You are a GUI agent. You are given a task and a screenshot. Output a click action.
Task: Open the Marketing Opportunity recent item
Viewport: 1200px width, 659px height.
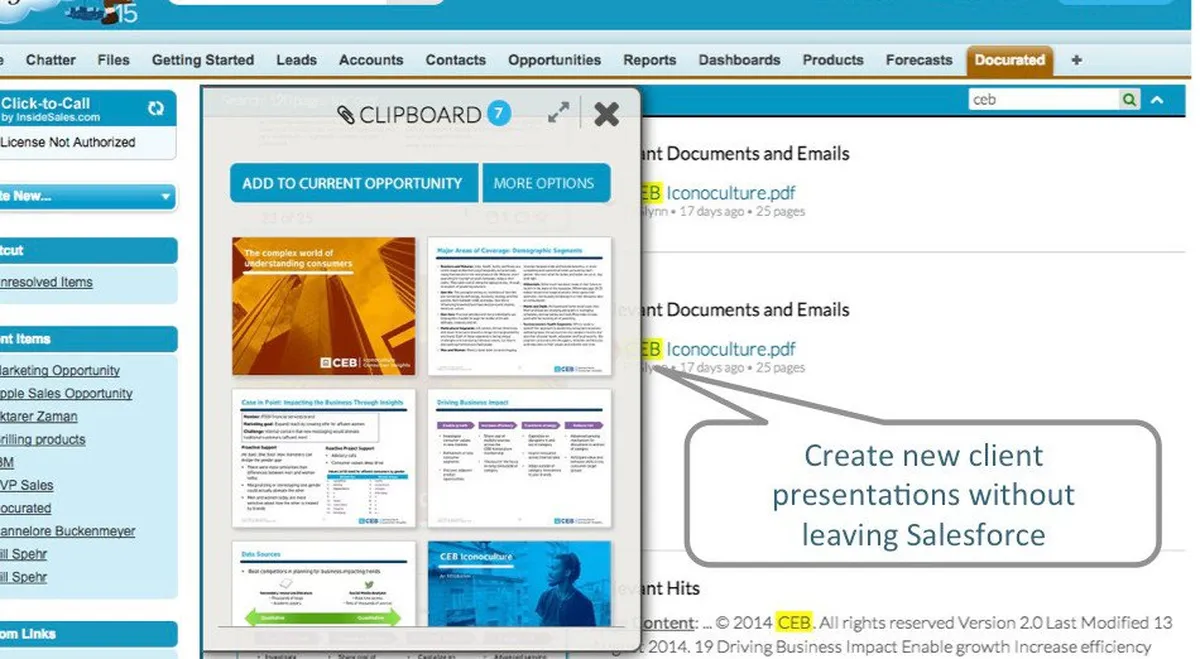point(60,370)
